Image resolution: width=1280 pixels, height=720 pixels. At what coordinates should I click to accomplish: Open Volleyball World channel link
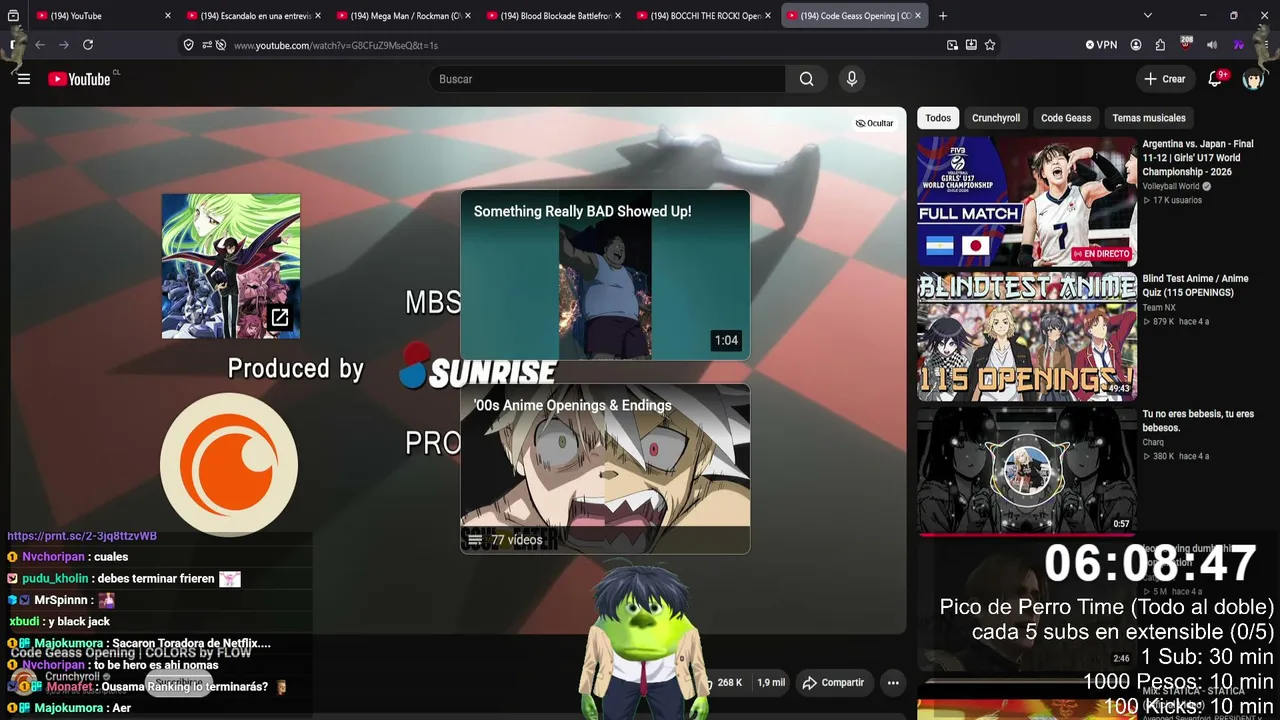[1171, 186]
